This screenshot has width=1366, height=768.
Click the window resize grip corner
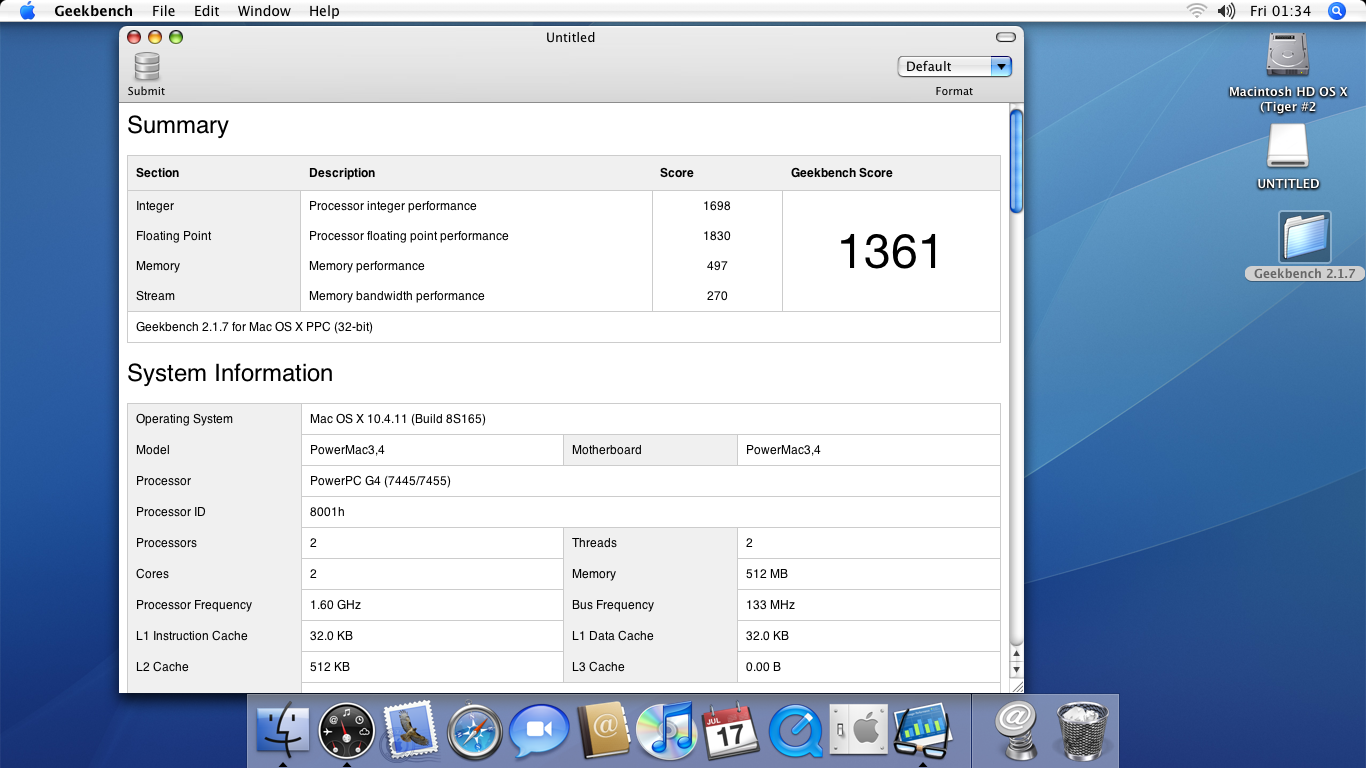[x=1016, y=685]
